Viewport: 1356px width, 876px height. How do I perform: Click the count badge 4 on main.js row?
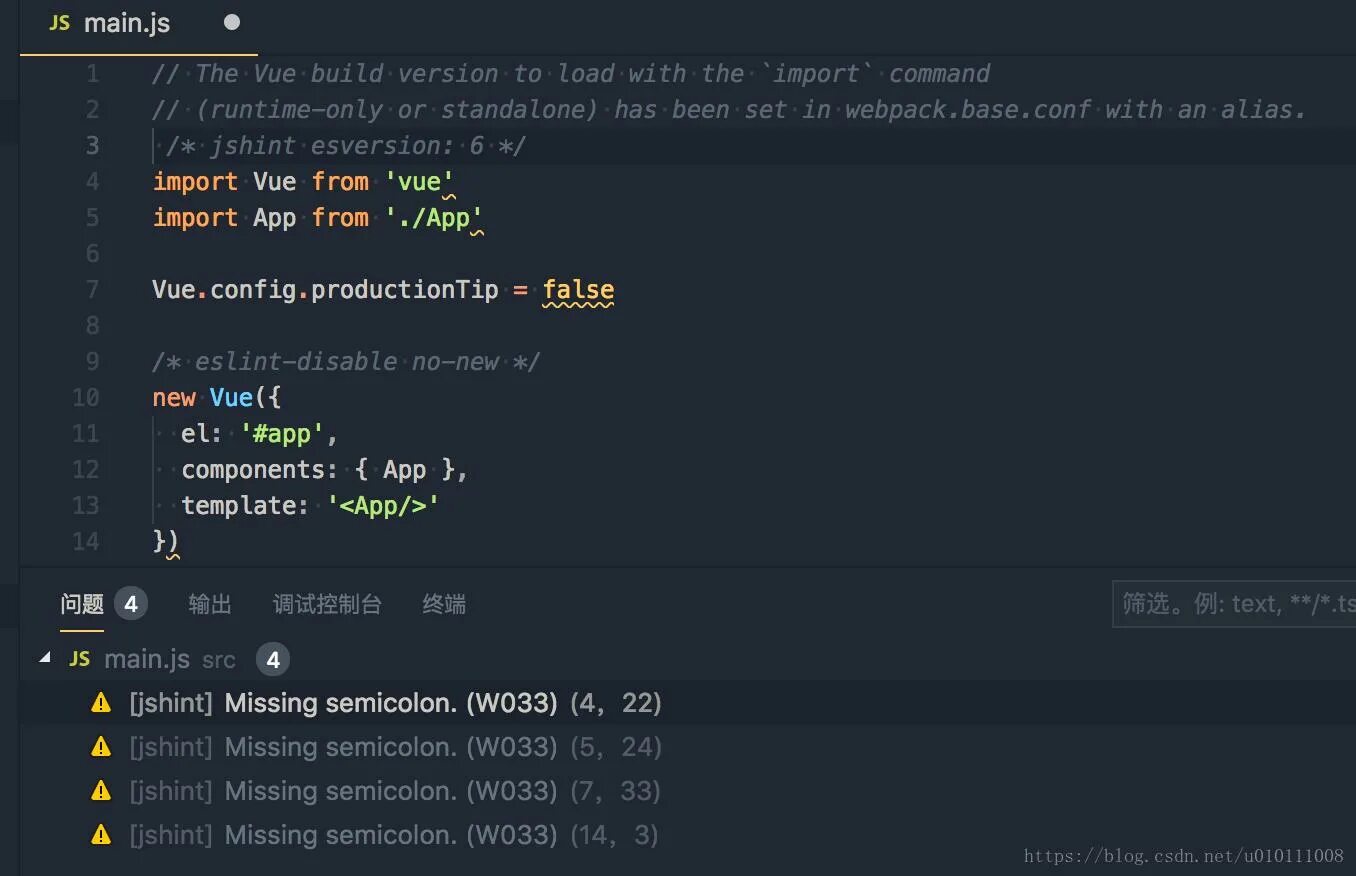[273, 659]
